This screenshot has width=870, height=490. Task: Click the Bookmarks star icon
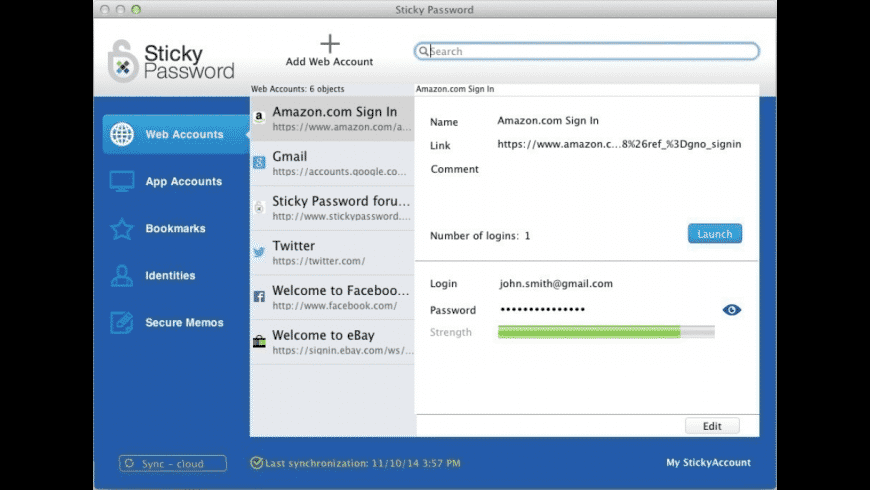(122, 229)
